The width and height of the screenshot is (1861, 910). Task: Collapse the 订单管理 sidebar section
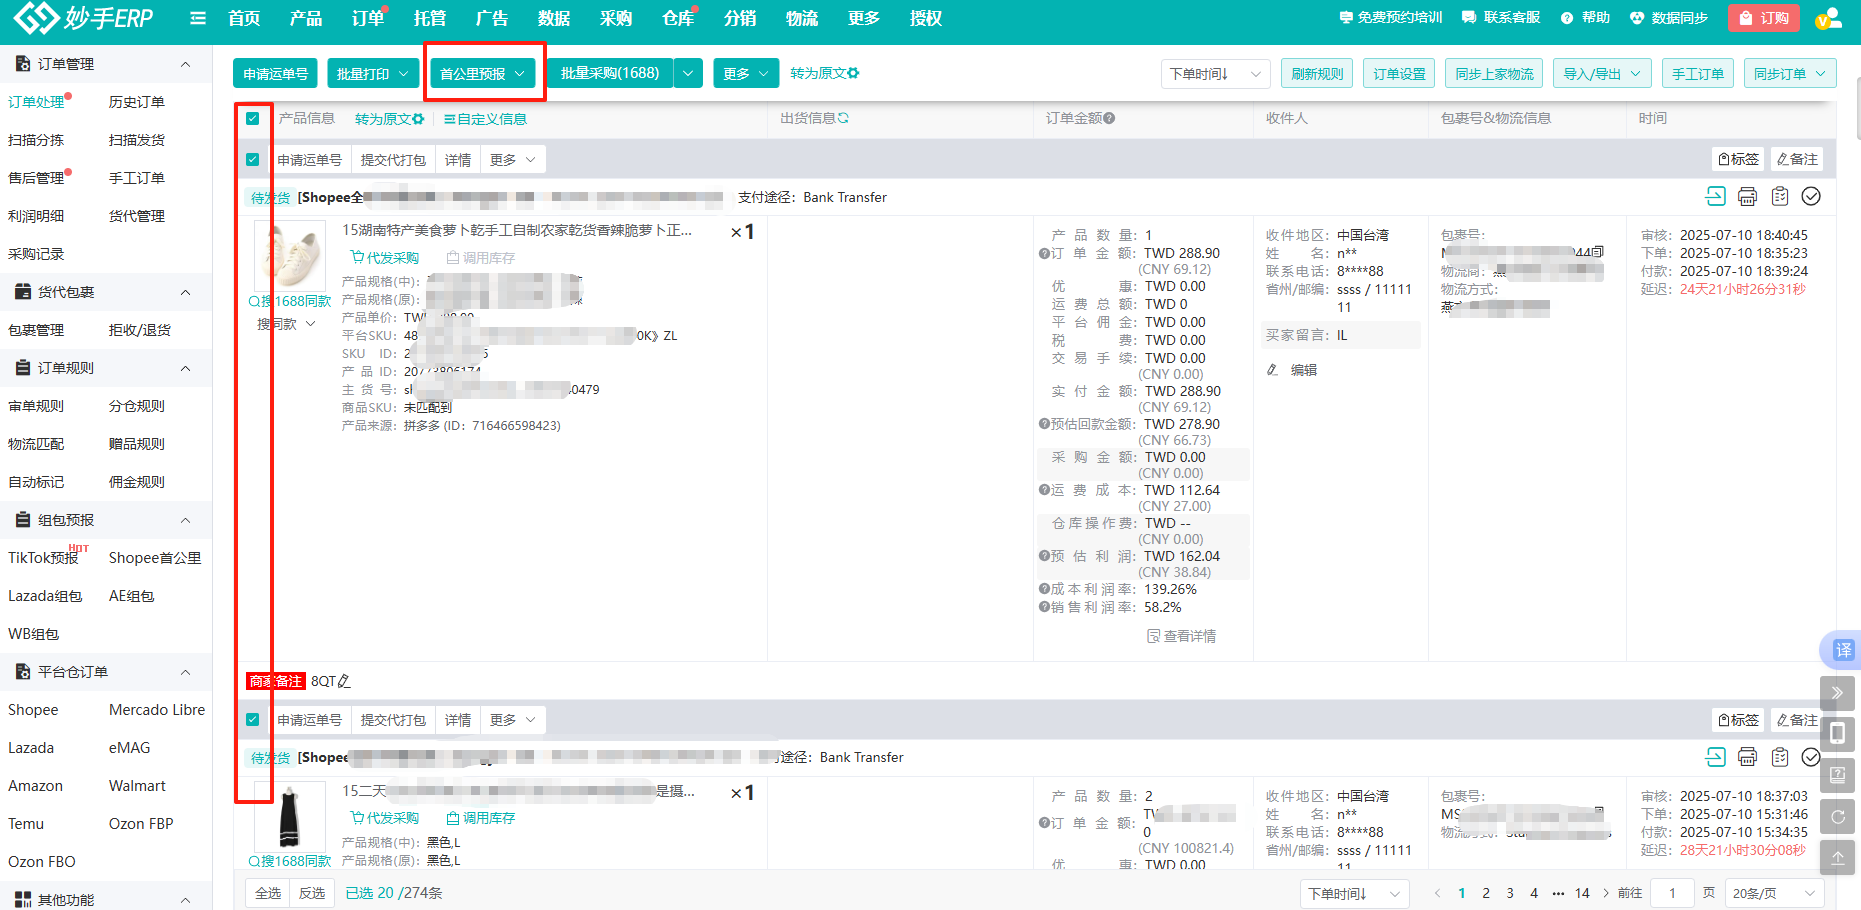click(x=185, y=64)
